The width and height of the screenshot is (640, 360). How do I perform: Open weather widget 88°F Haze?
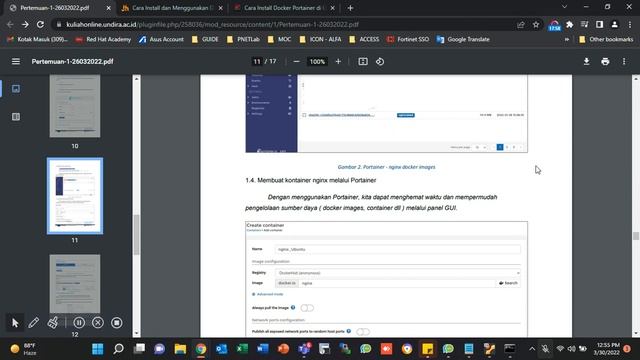coord(23,349)
